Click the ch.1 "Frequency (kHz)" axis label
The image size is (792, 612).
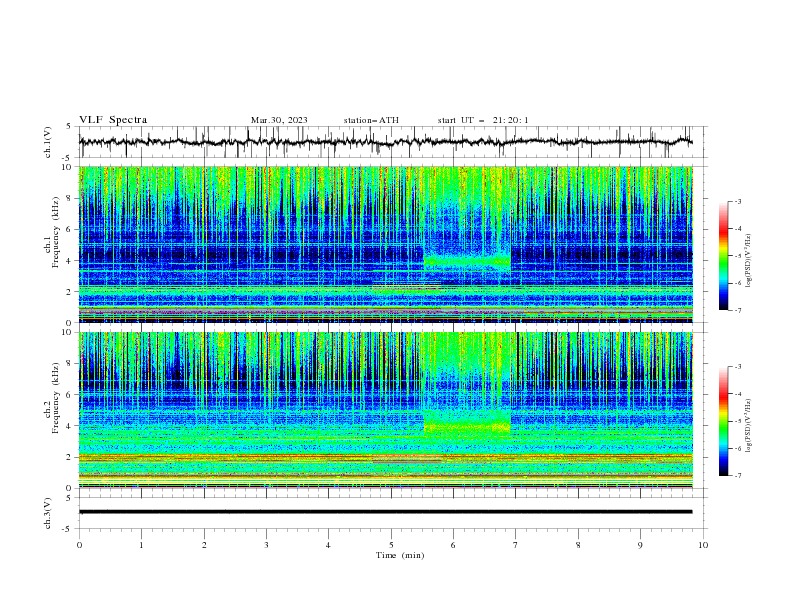coord(55,233)
